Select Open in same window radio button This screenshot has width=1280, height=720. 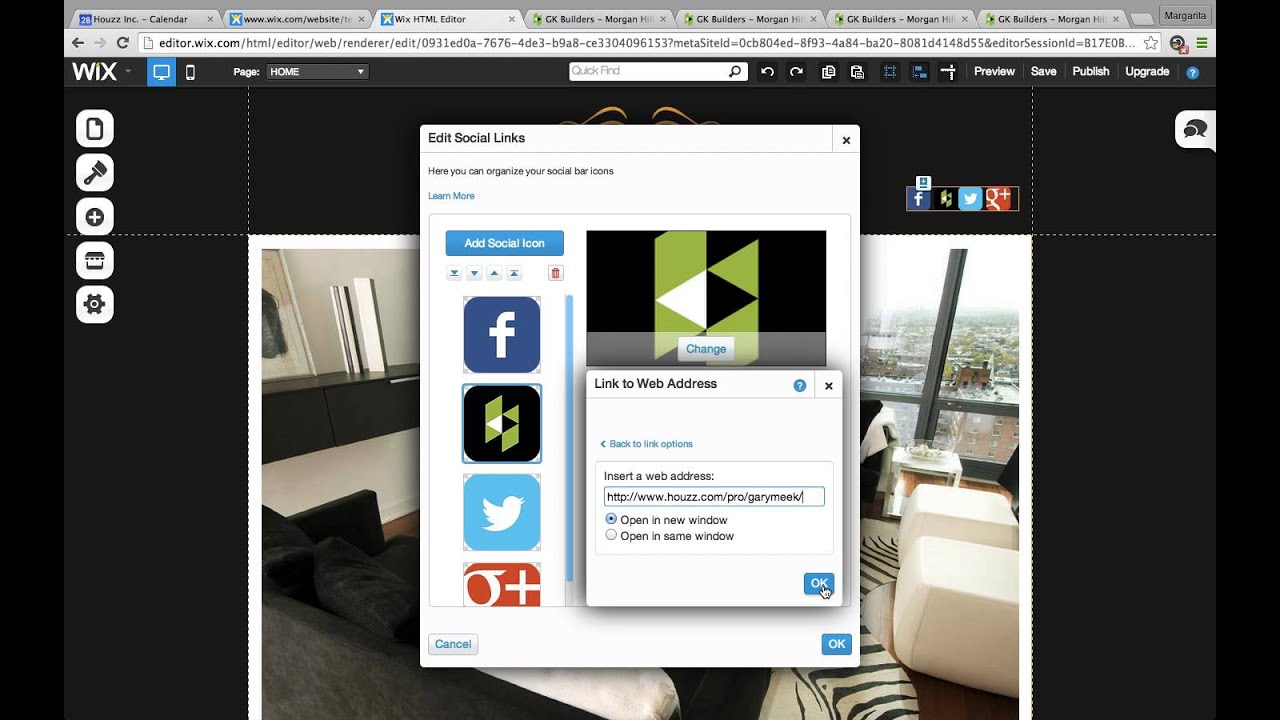click(x=611, y=534)
